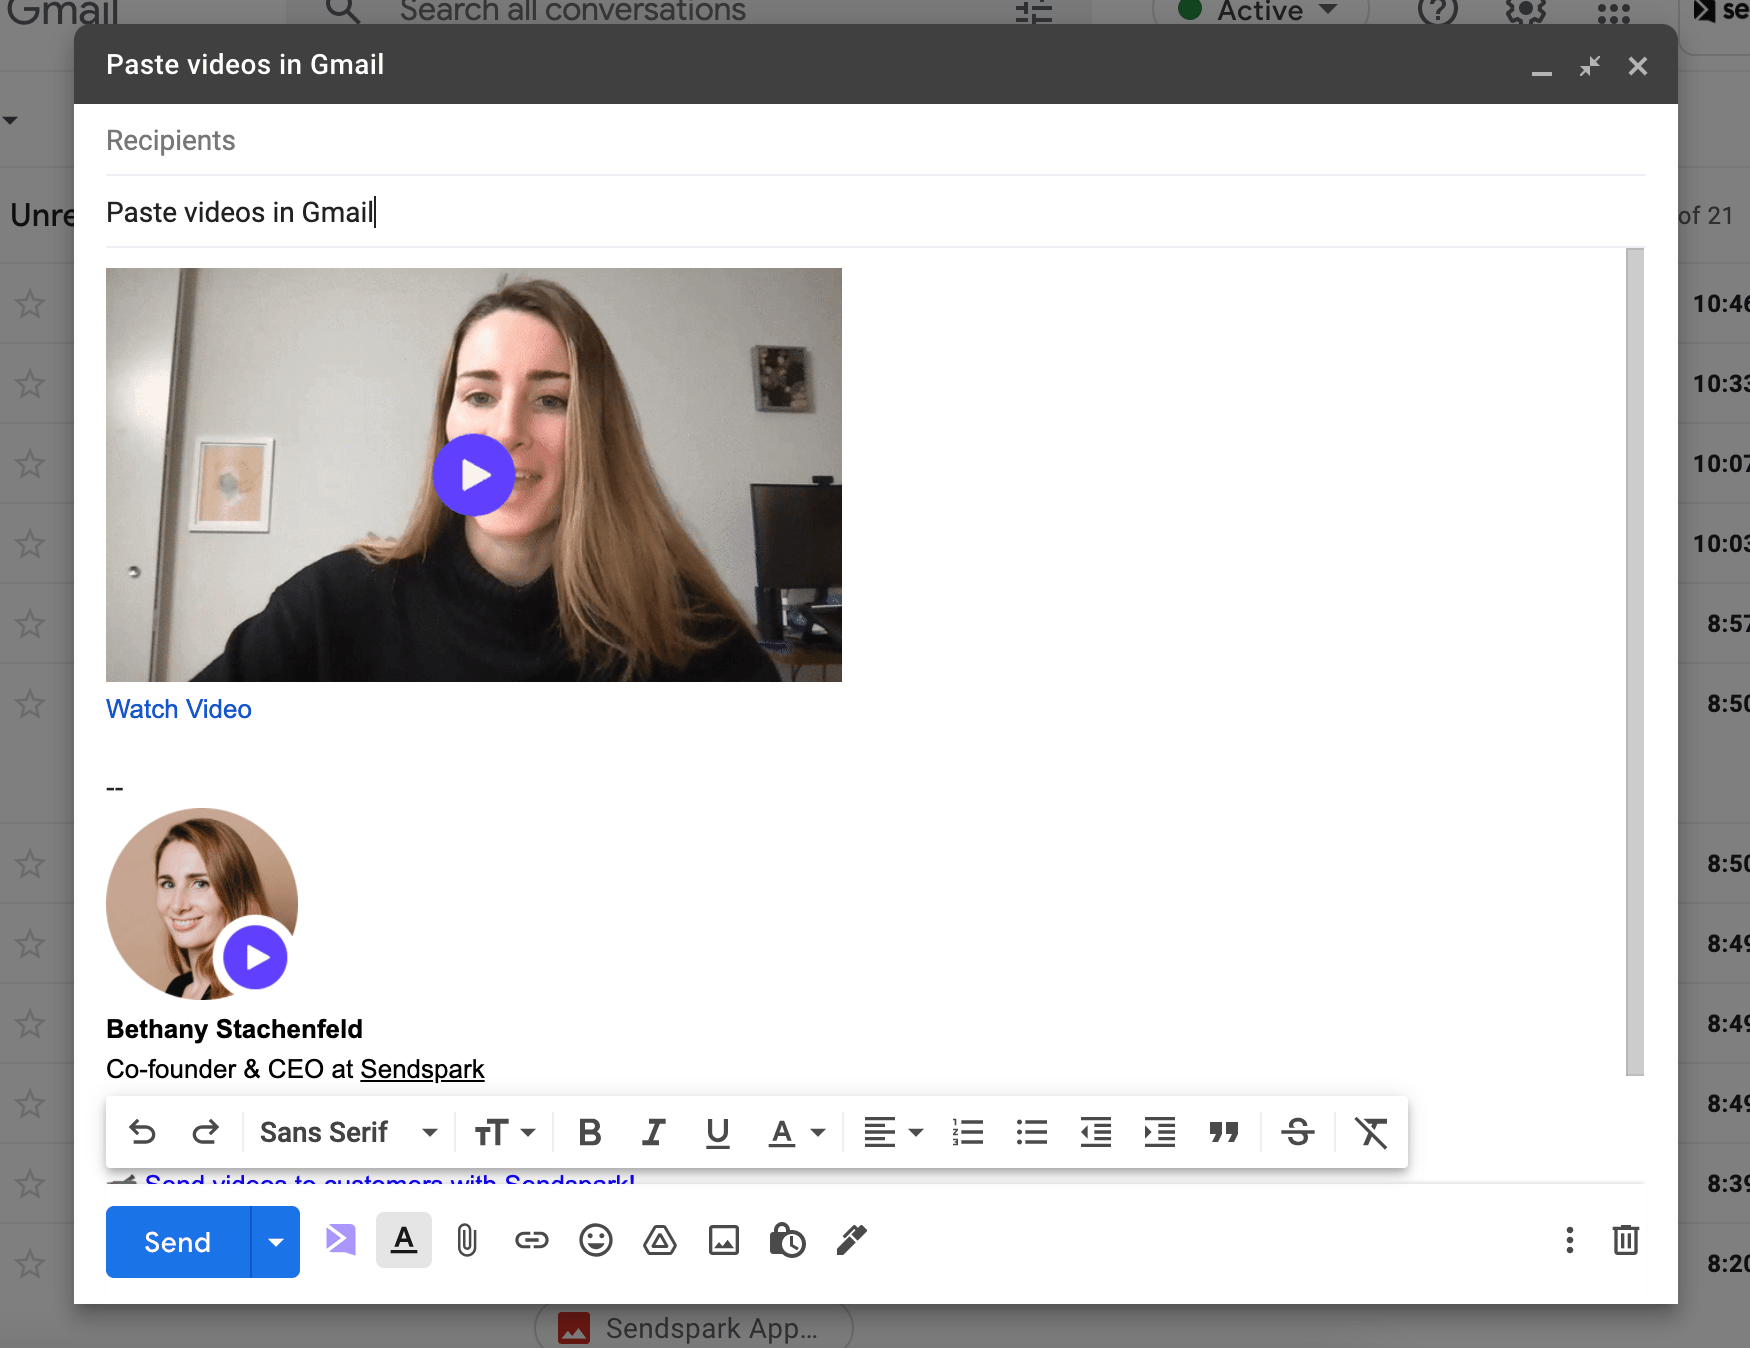The height and width of the screenshot is (1348, 1750).
Task: Click the subject field 'Paste videos in Gmail'
Action: (x=876, y=212)
